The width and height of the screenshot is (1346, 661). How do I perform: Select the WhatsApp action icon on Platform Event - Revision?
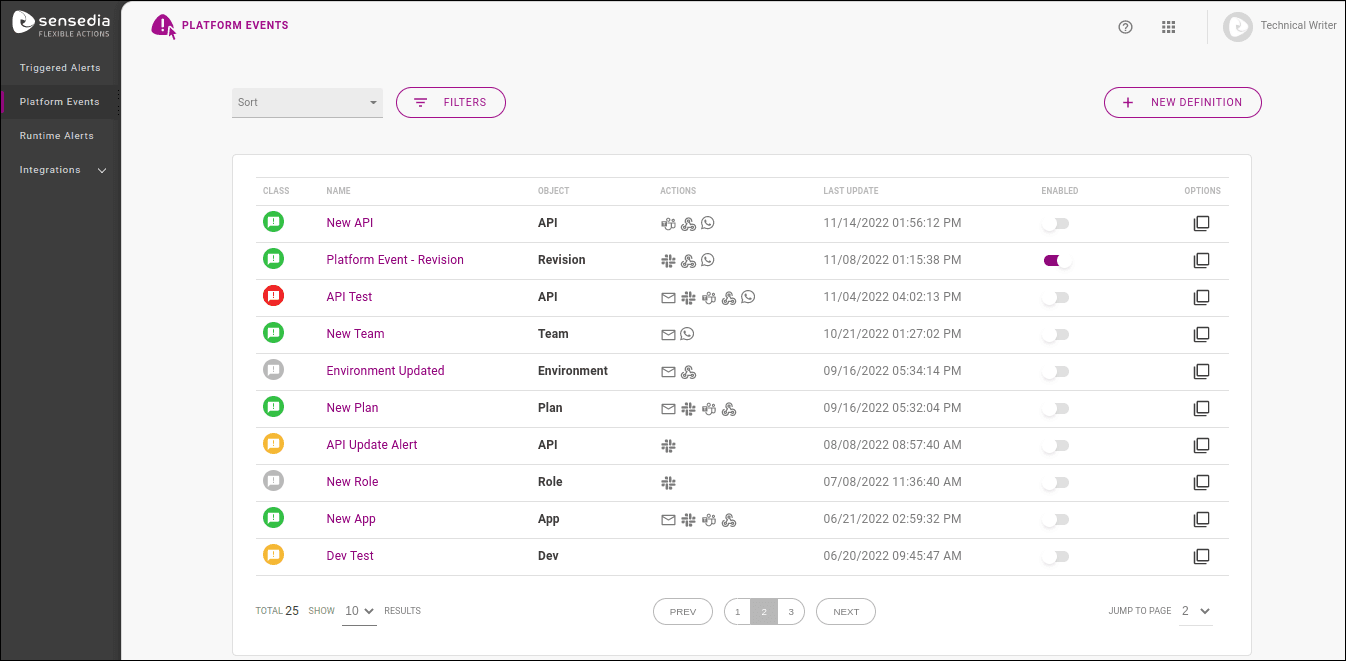click(708, 260)
